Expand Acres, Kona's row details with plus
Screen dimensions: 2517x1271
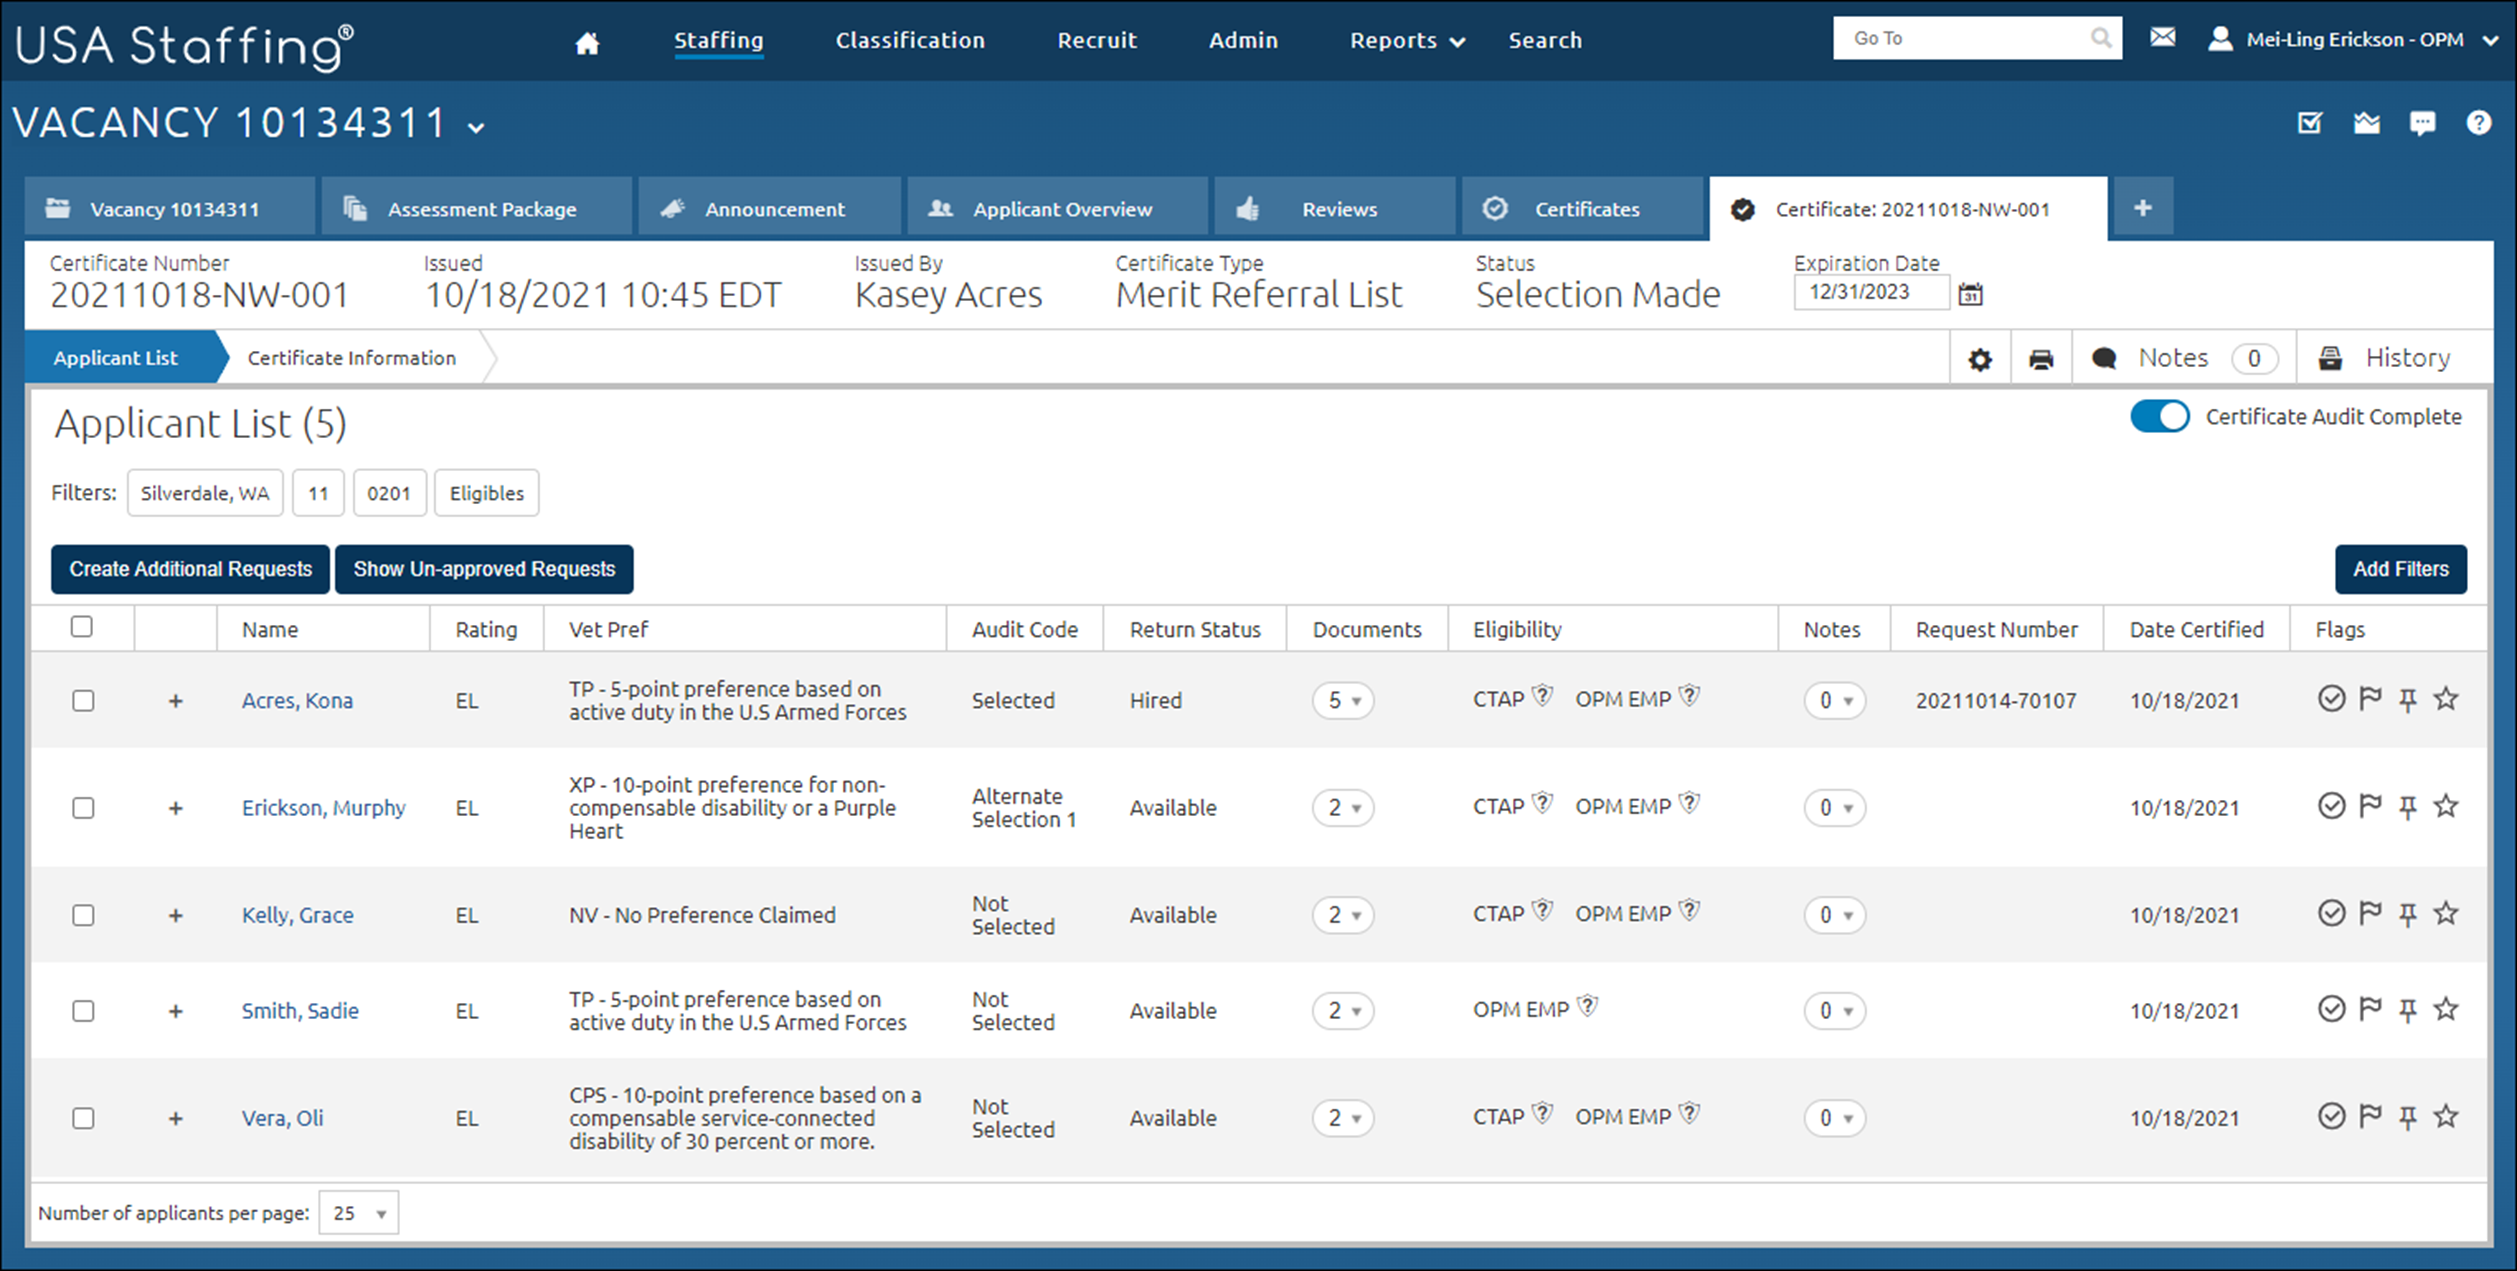176,700
